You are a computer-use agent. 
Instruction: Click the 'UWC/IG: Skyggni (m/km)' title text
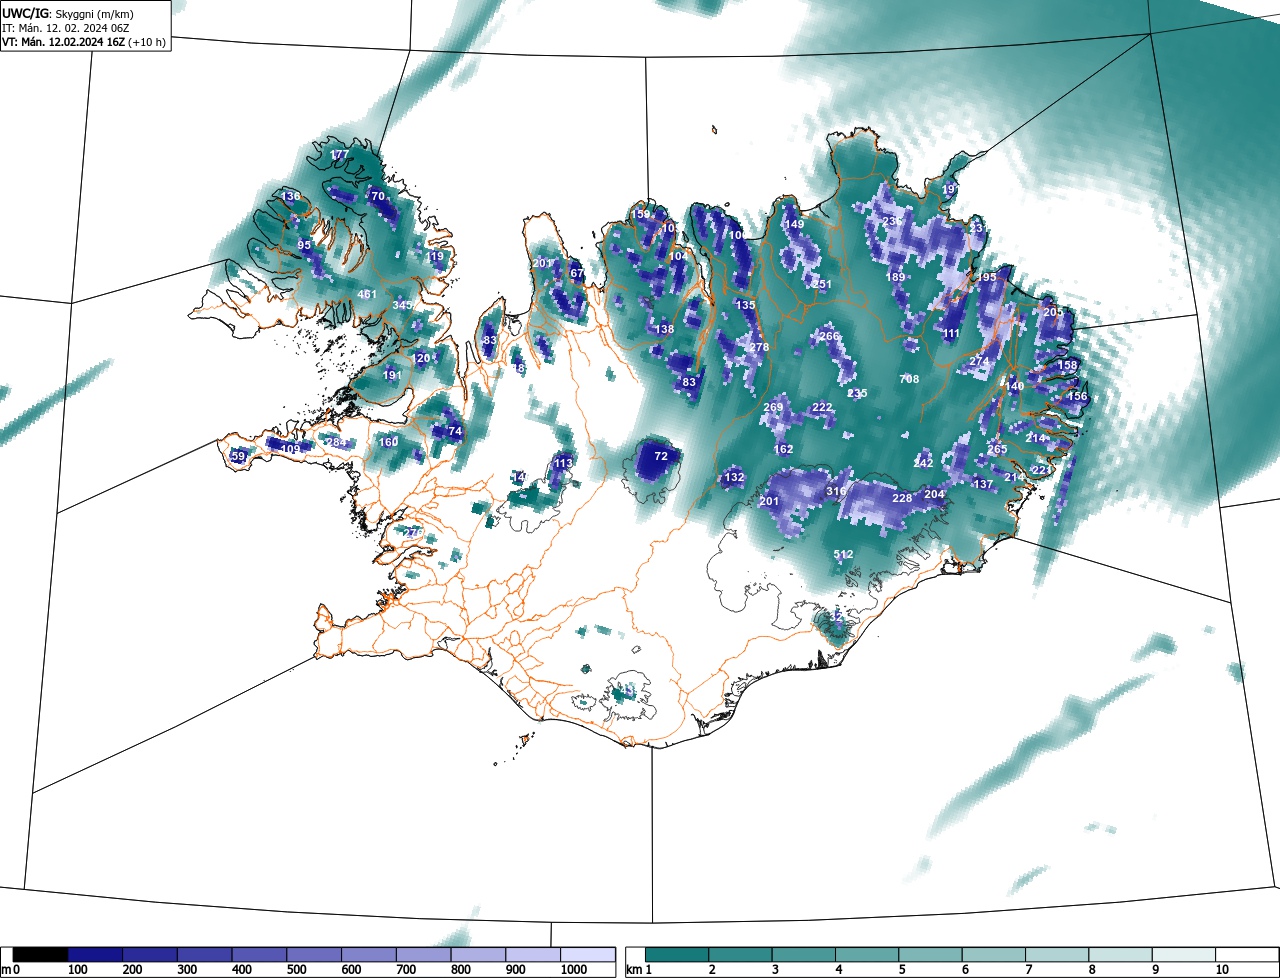pos(68,13)
